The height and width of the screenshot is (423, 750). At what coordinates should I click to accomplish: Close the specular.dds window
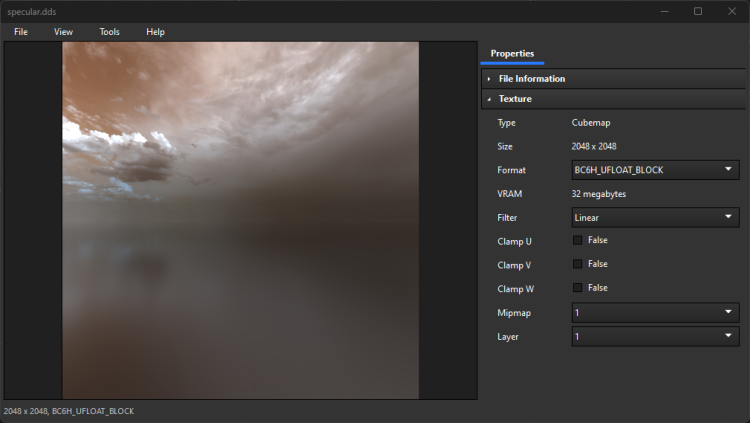(x=732, y=11)
